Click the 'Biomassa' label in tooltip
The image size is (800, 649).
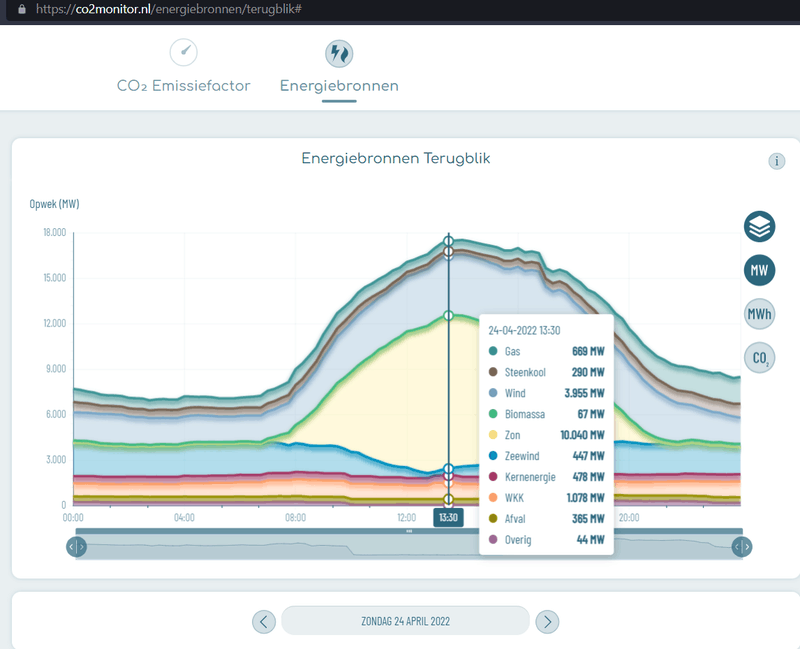[525, 414]
